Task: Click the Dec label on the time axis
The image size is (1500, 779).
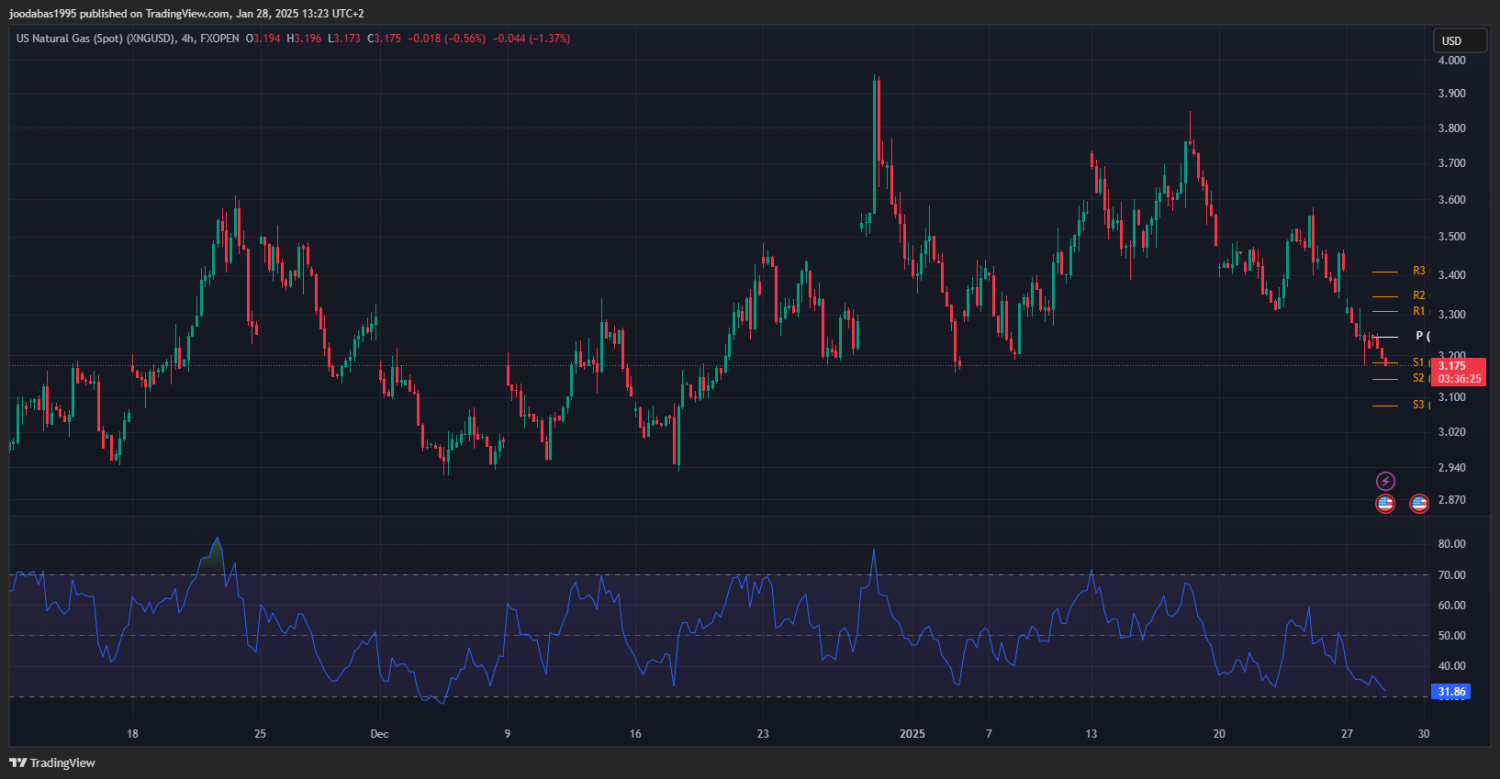Action: [379, 733]
